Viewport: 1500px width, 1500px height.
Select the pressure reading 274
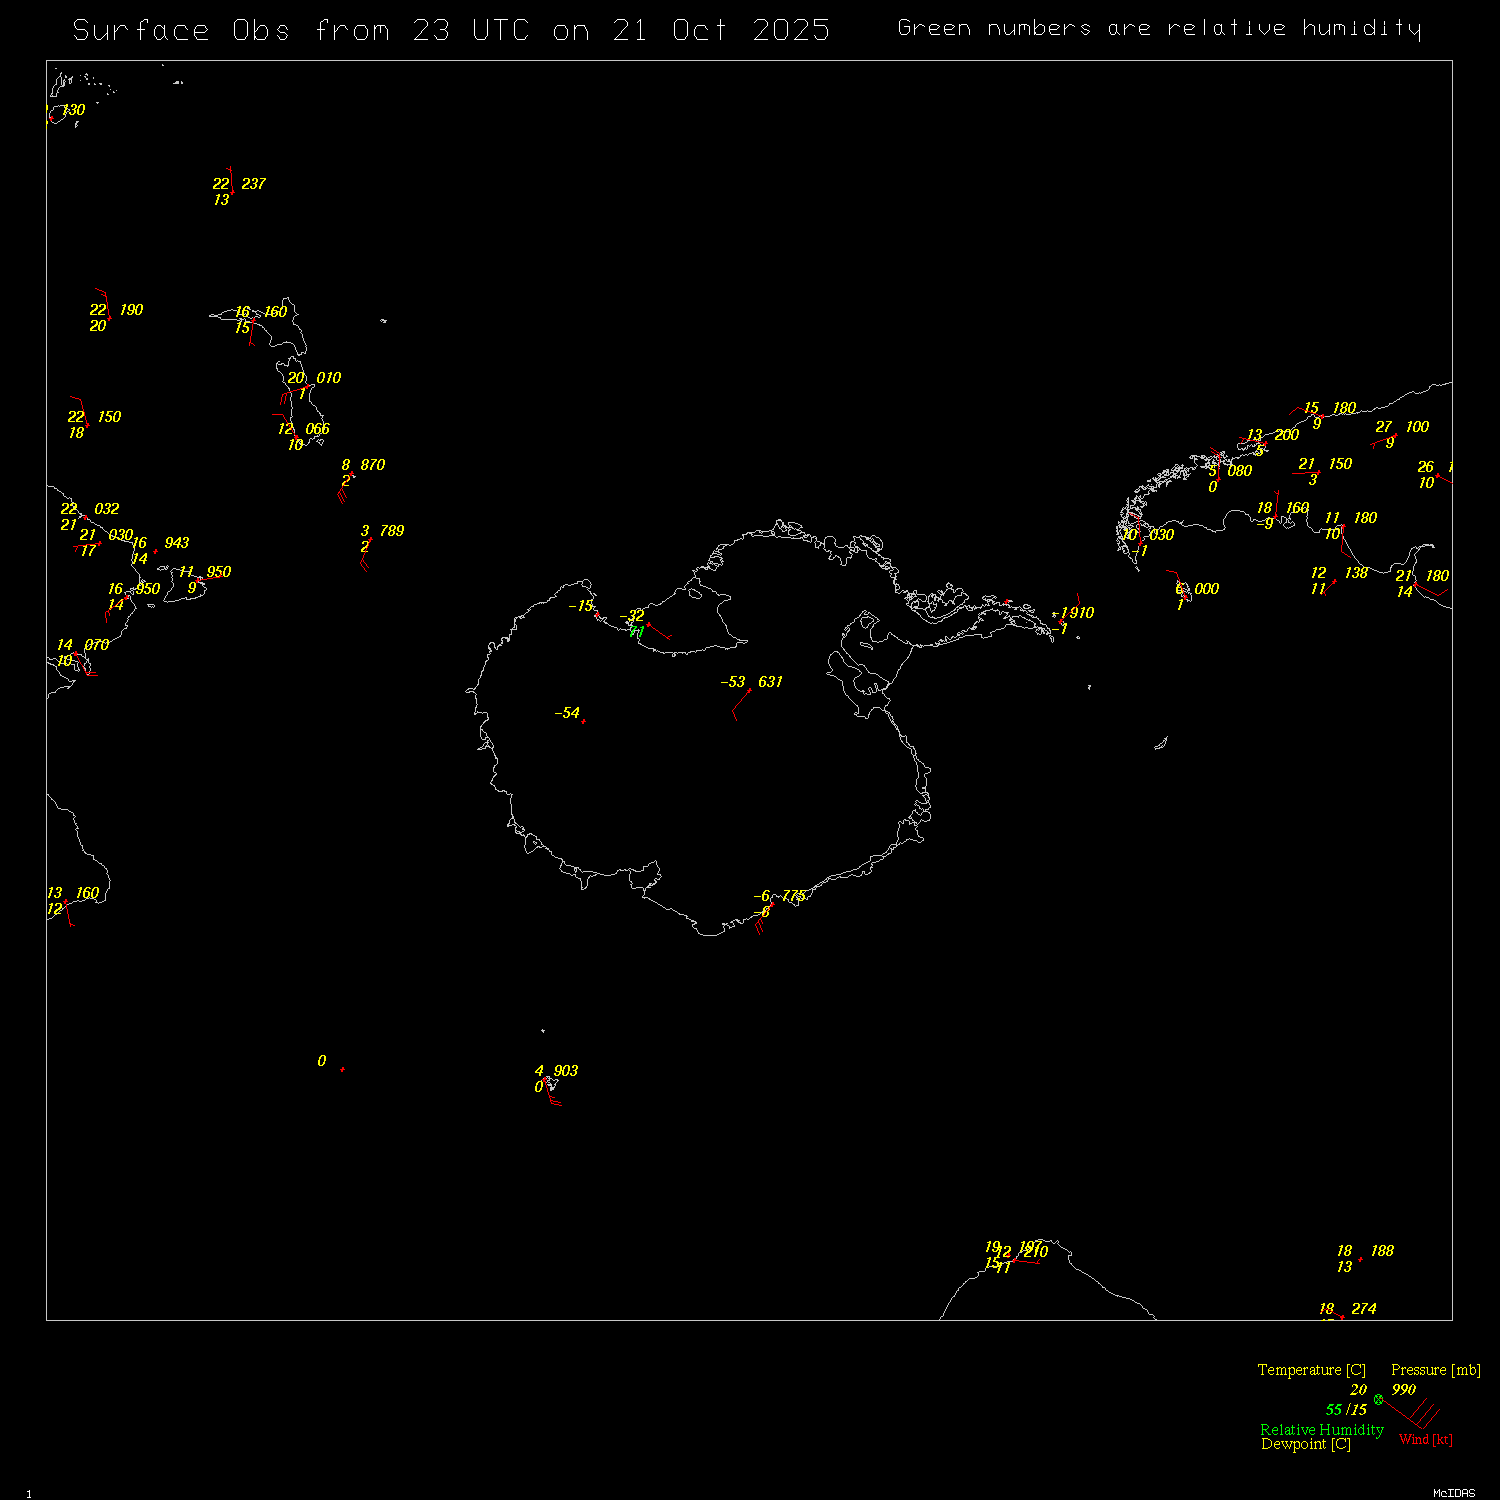click(1363, 1309)
